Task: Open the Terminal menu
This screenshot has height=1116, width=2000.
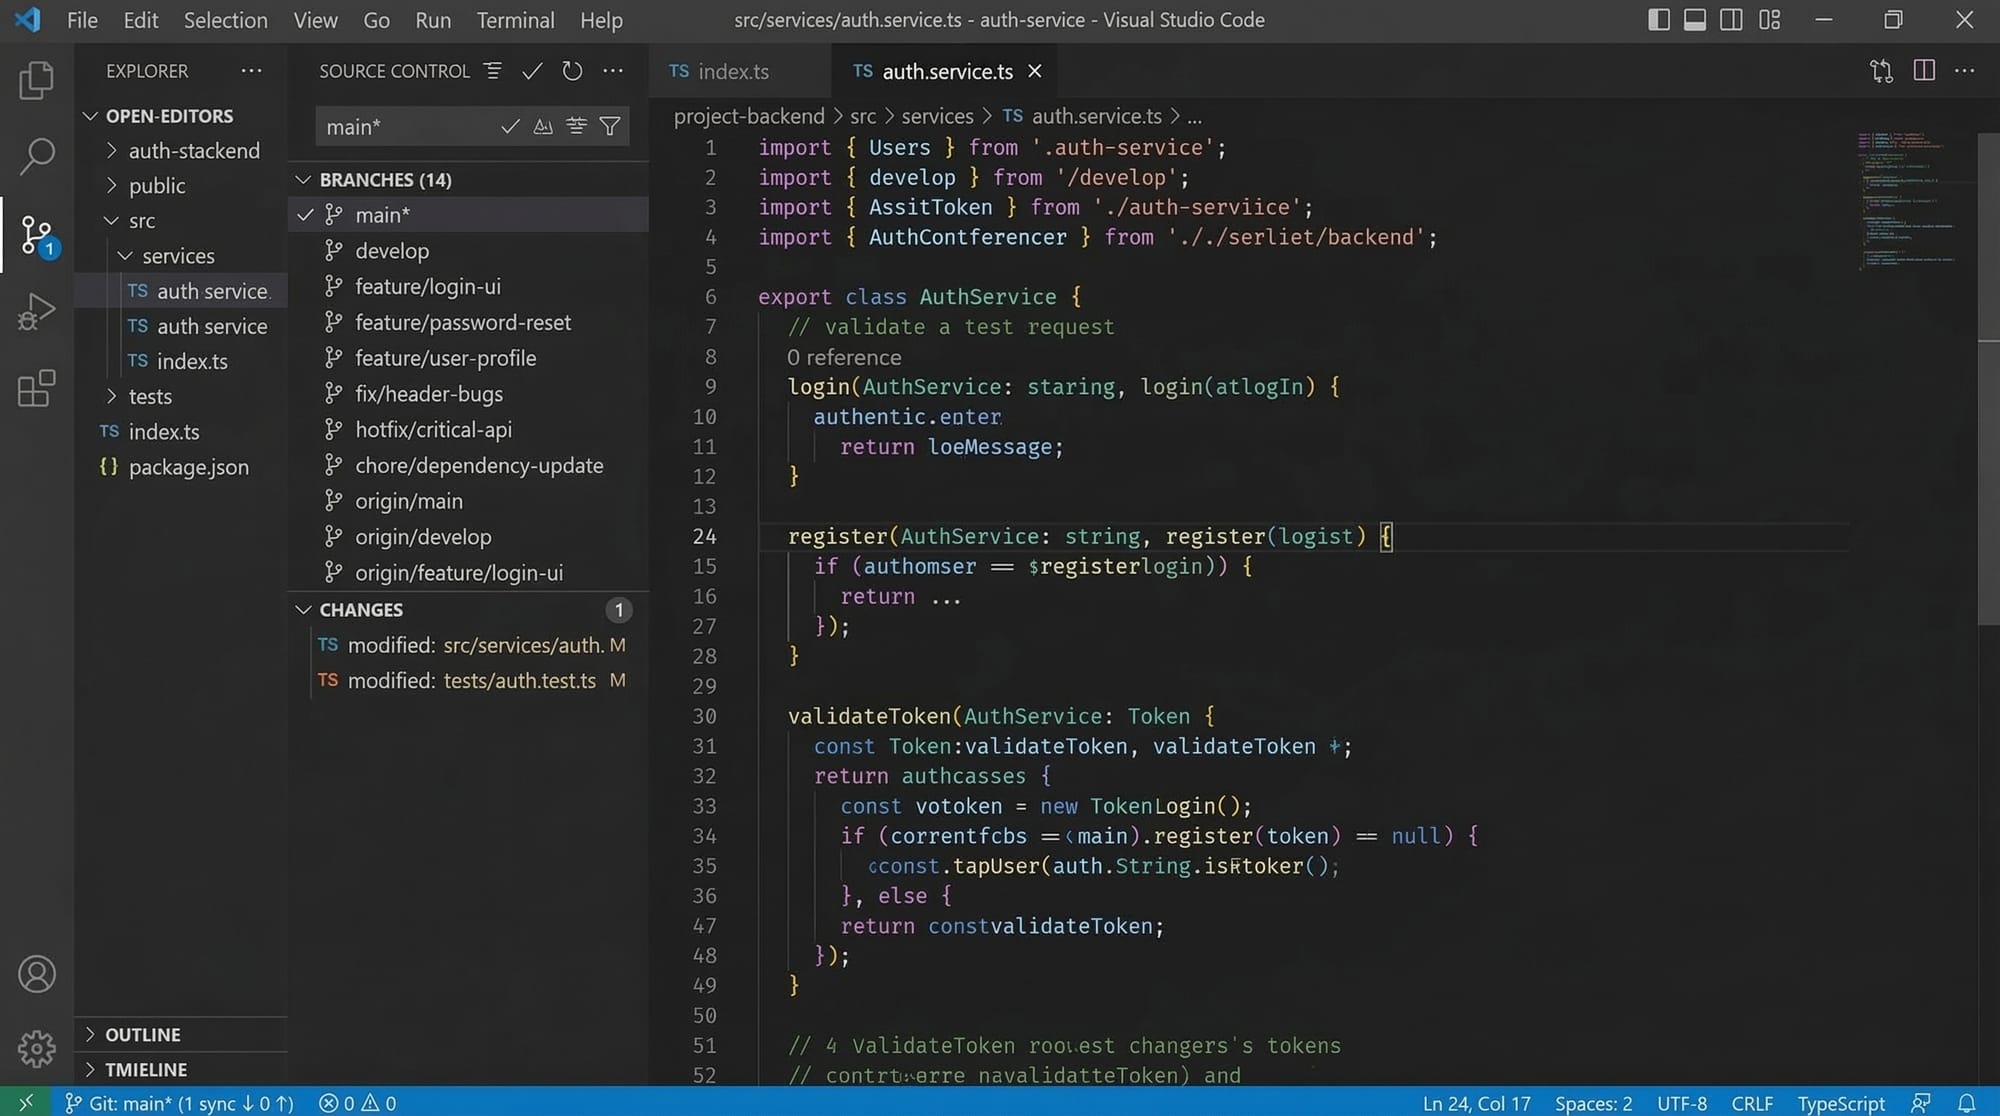Action: click(514, 20)
